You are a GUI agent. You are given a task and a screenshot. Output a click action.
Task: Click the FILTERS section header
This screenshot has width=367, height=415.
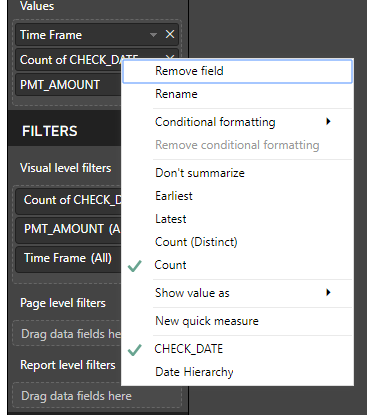[x=50, y=131]
